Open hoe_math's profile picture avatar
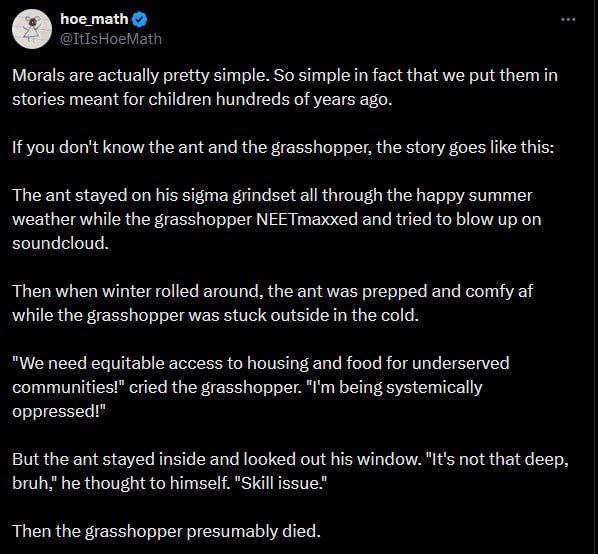 [32, 29]
